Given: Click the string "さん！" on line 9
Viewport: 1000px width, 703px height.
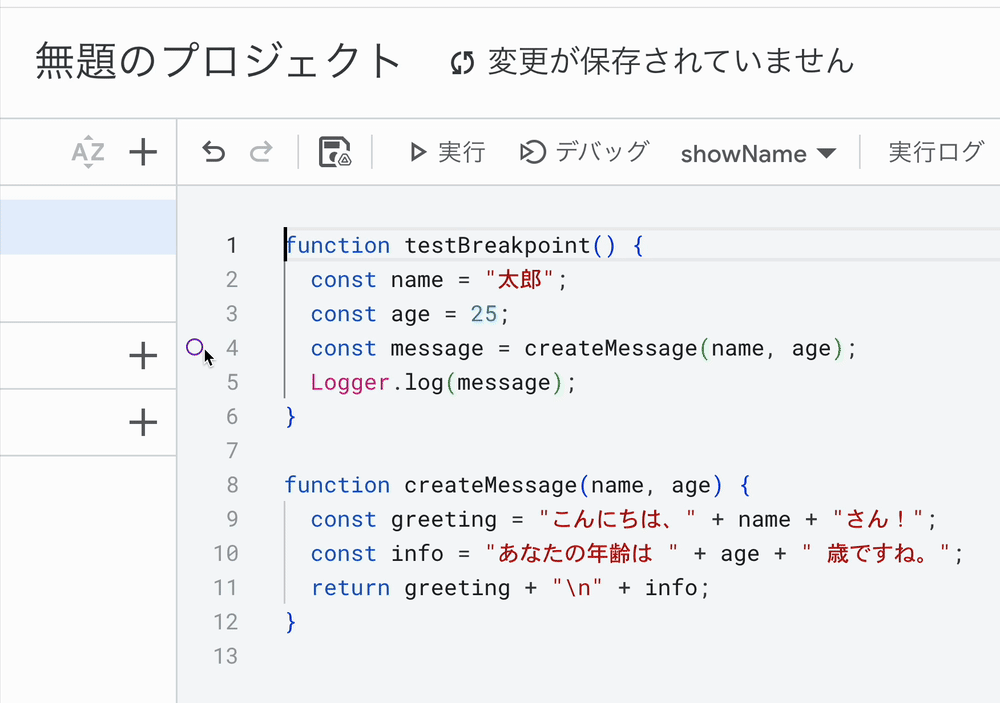Looking at the screenshot, I should tap(879, 520).
